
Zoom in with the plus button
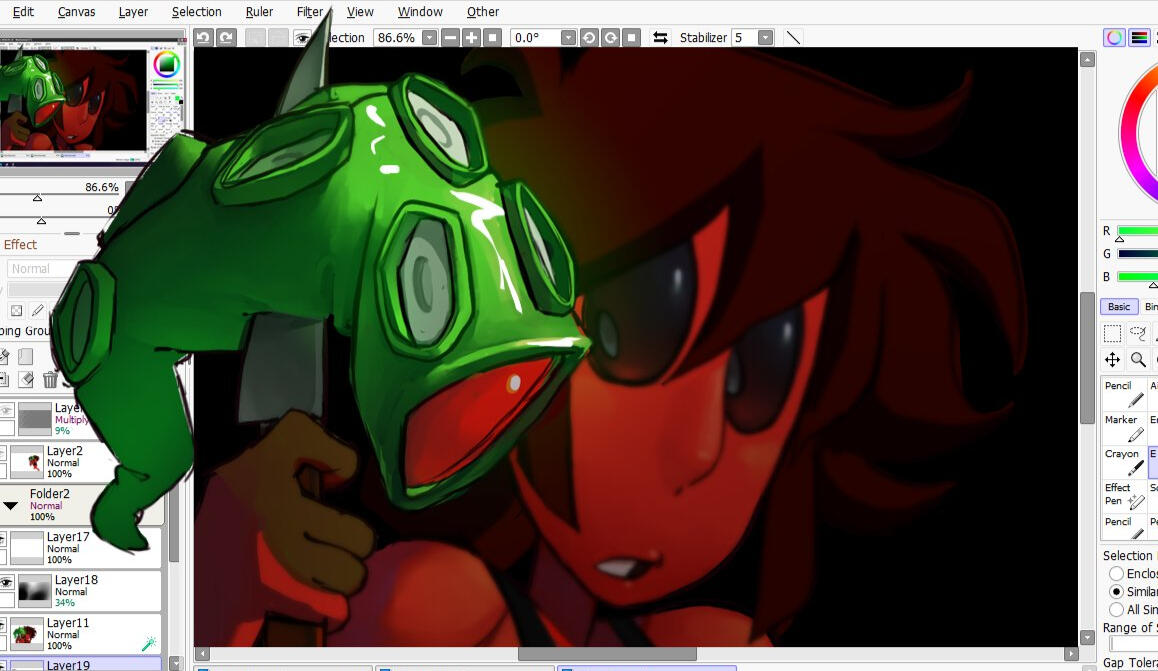coord(472,37)
